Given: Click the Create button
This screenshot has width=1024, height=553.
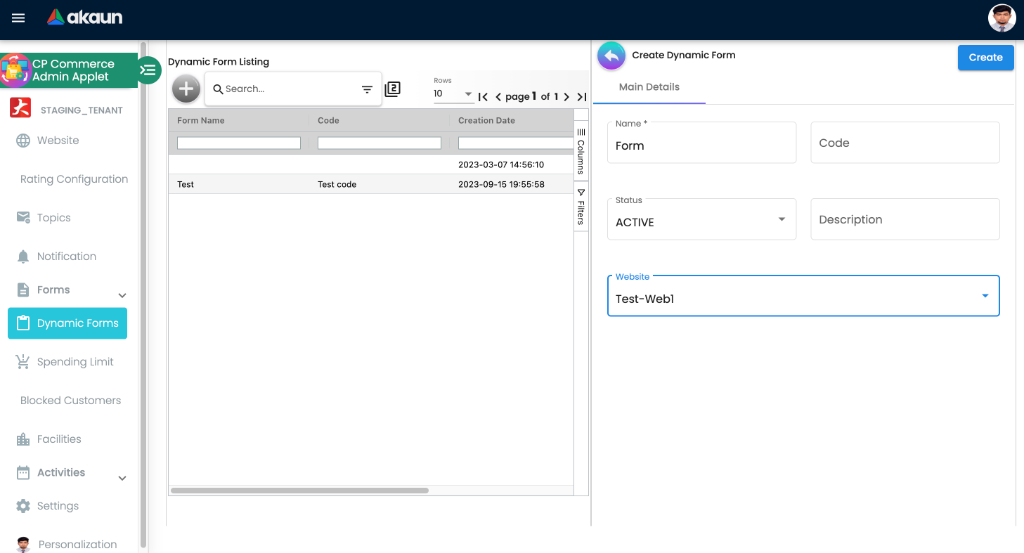Looking at the screenshot, I should pos(985,57).
